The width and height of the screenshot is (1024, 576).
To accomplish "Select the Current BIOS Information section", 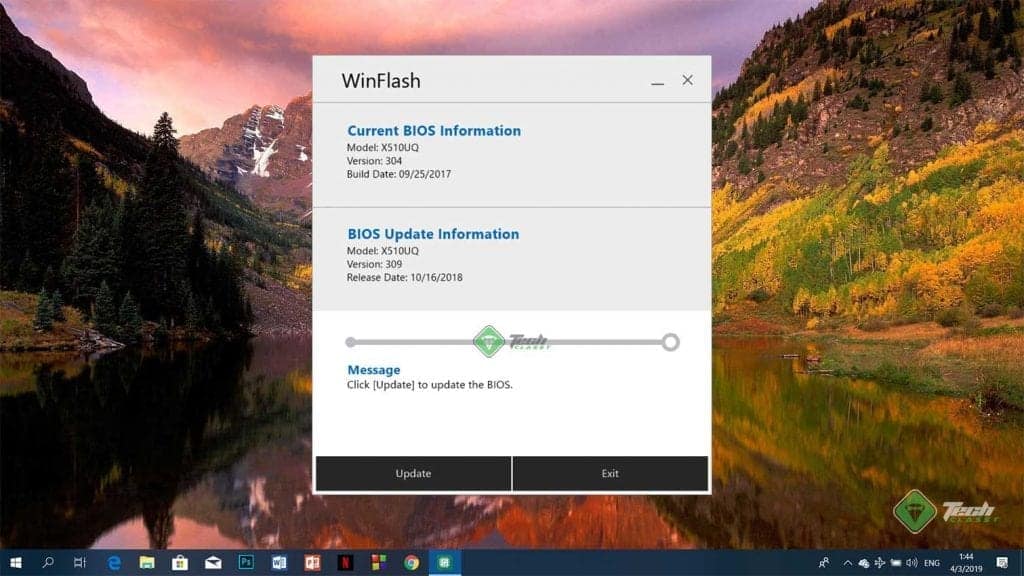I will [x=434, y=131].
